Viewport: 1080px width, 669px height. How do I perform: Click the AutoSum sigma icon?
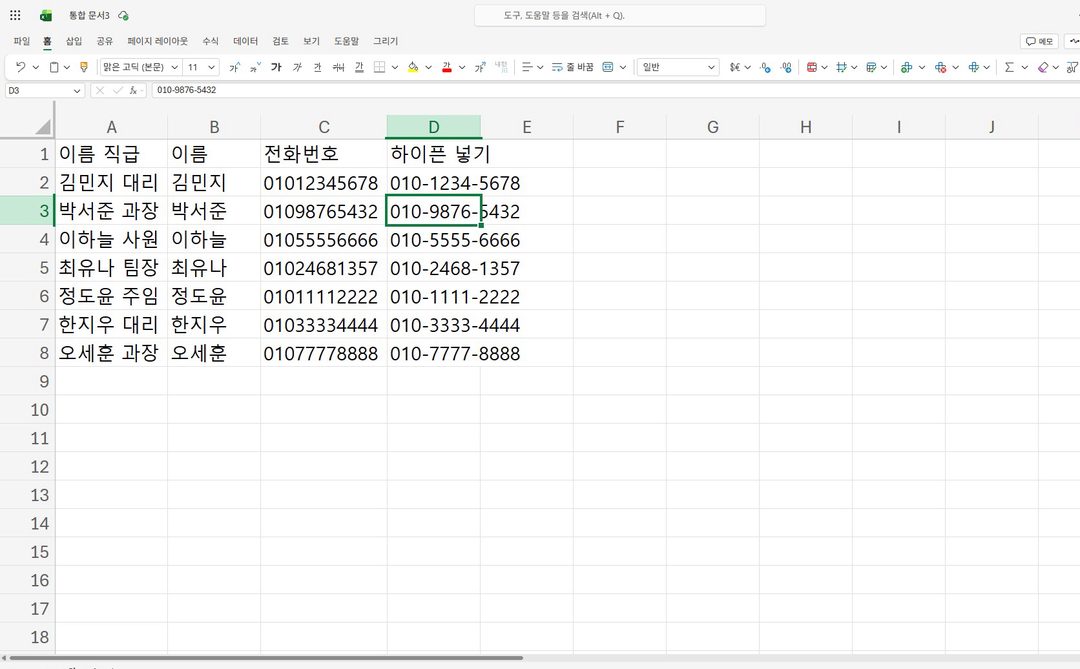[x=1009, y=67]
